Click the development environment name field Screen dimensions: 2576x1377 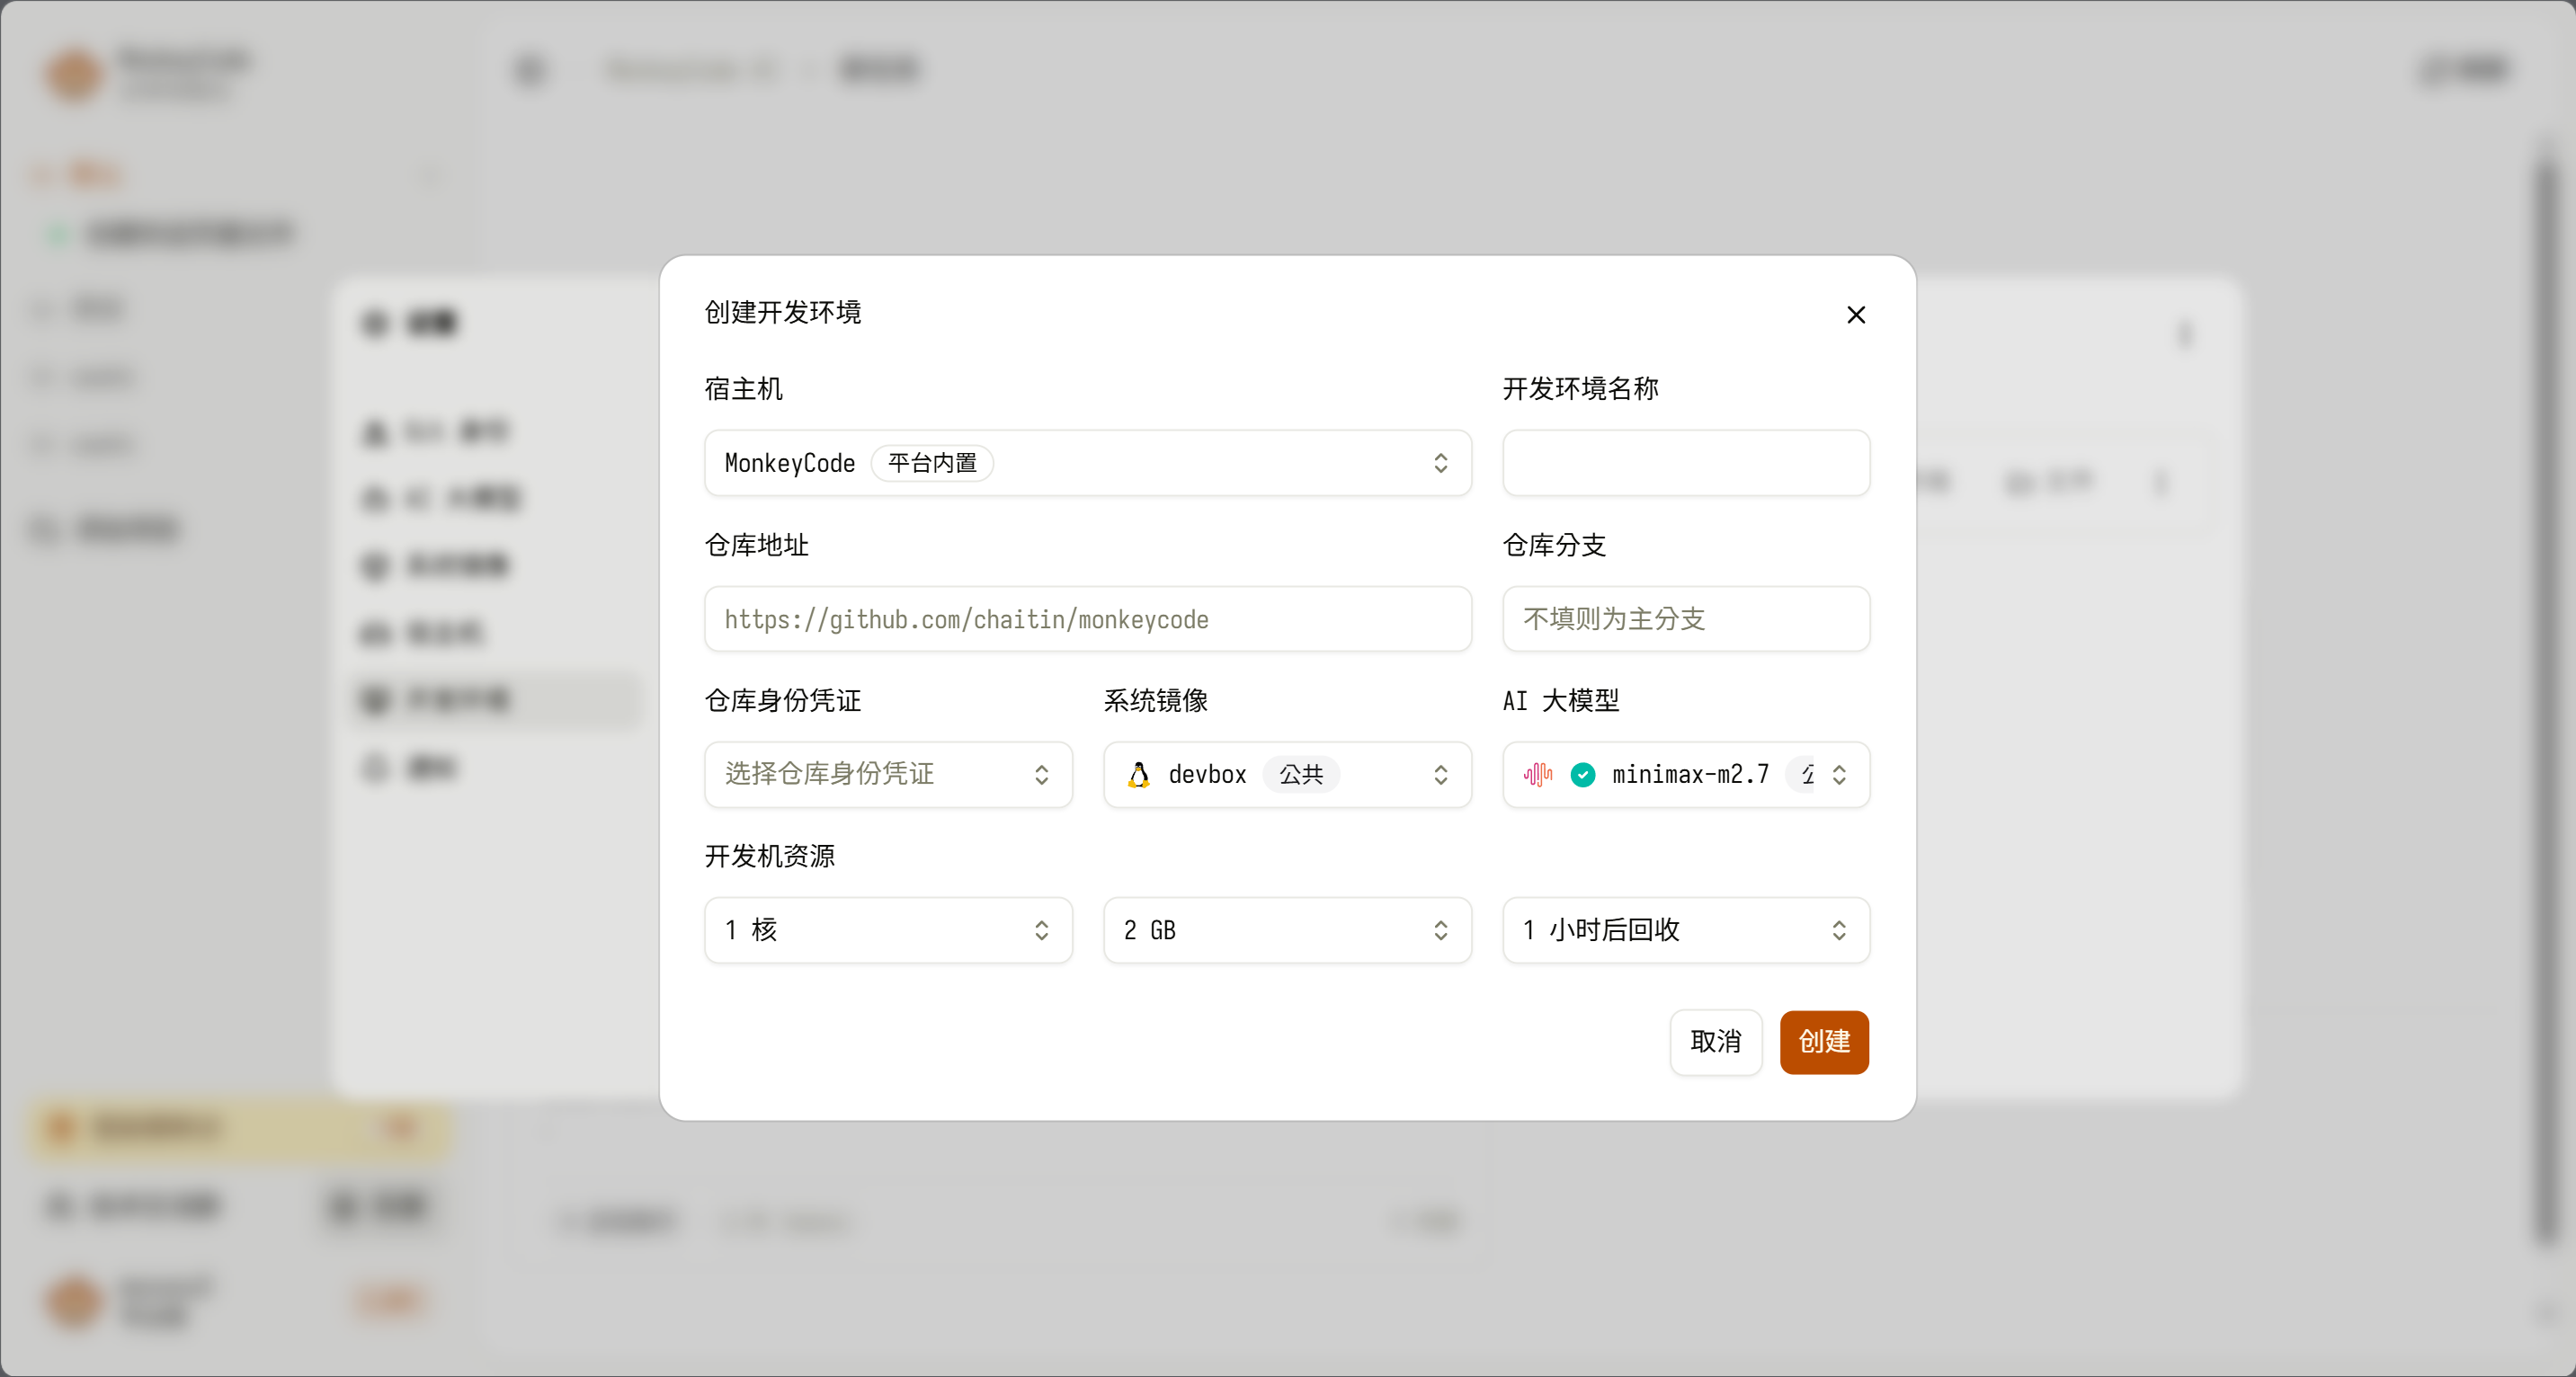[1685, 463]
